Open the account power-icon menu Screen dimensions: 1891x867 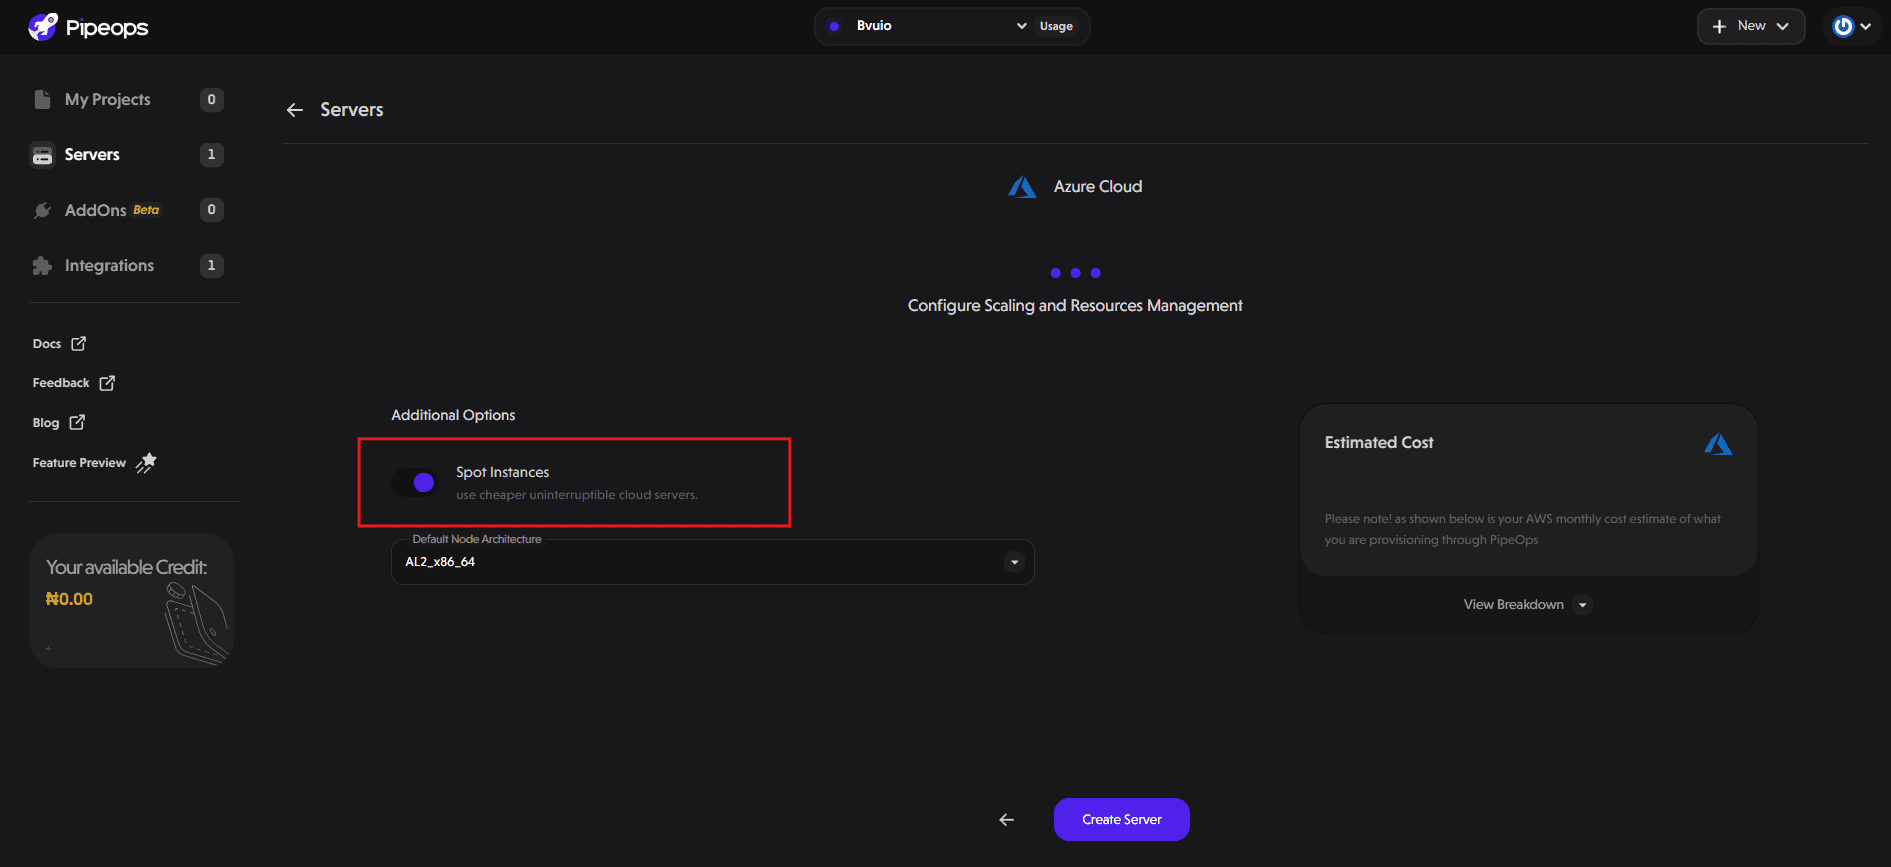point(1851,26)
